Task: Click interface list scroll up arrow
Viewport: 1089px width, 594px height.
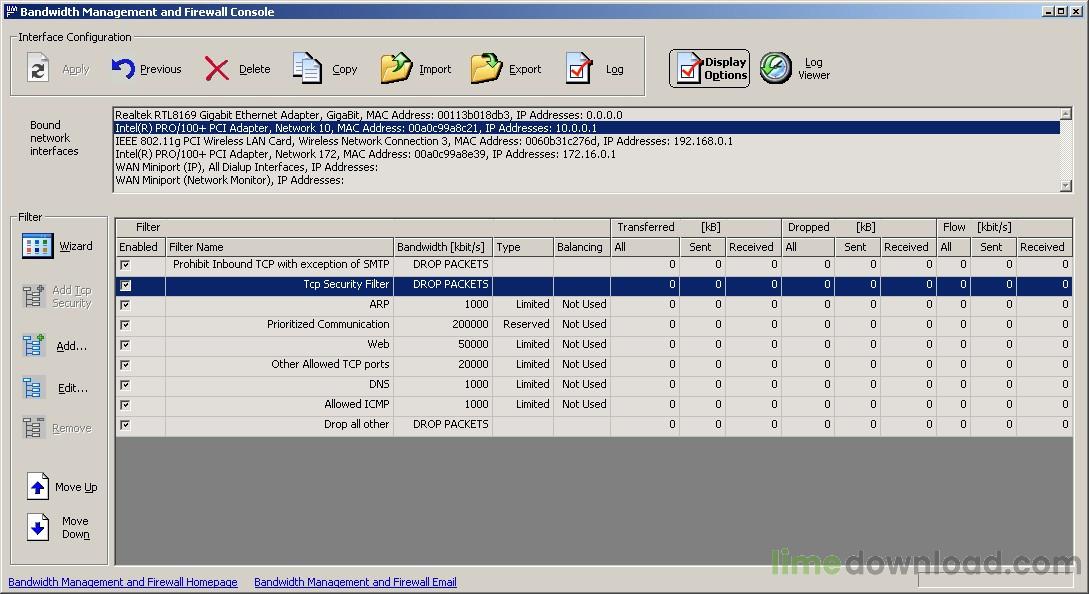Action: click(x=1066, y=114)
